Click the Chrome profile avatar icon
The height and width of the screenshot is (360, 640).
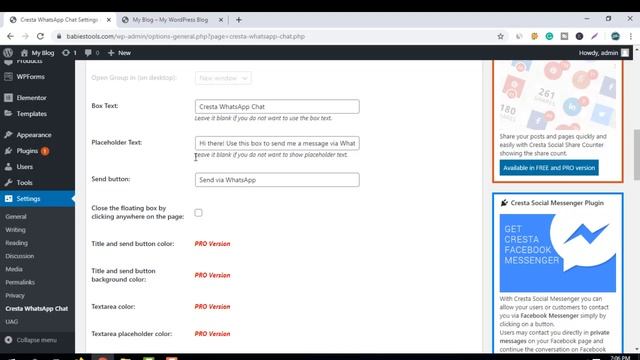(x=616, y=36)
